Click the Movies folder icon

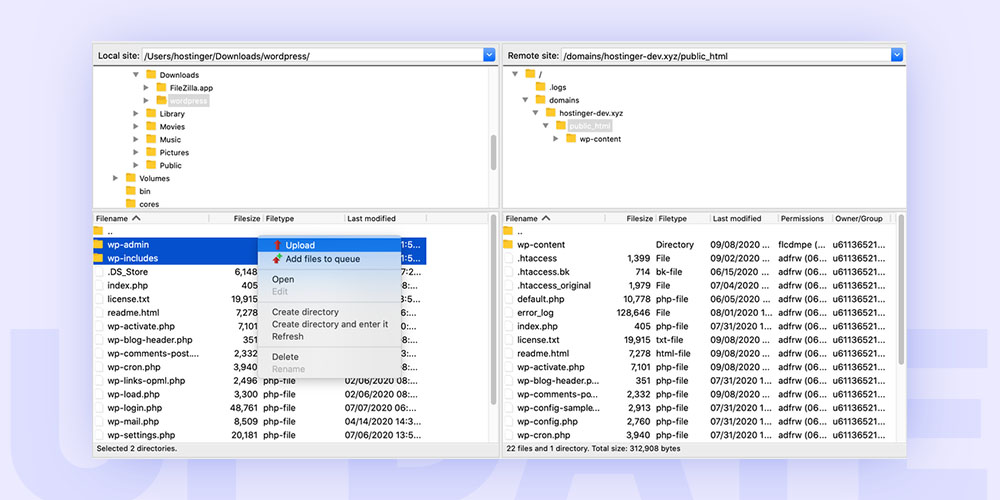151,126
